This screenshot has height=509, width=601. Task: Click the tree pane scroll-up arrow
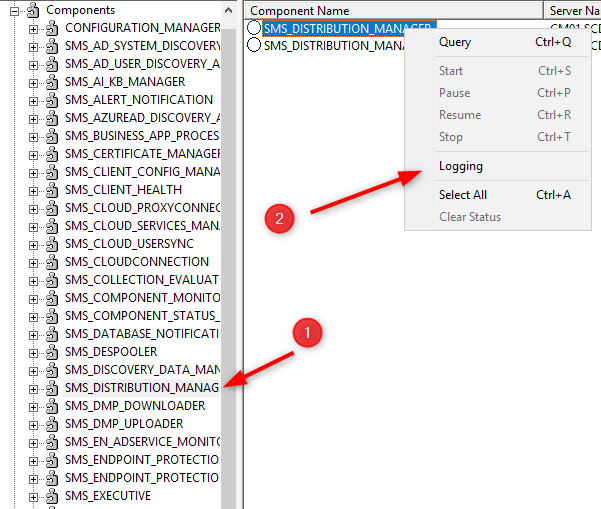[x=228, y=11]
